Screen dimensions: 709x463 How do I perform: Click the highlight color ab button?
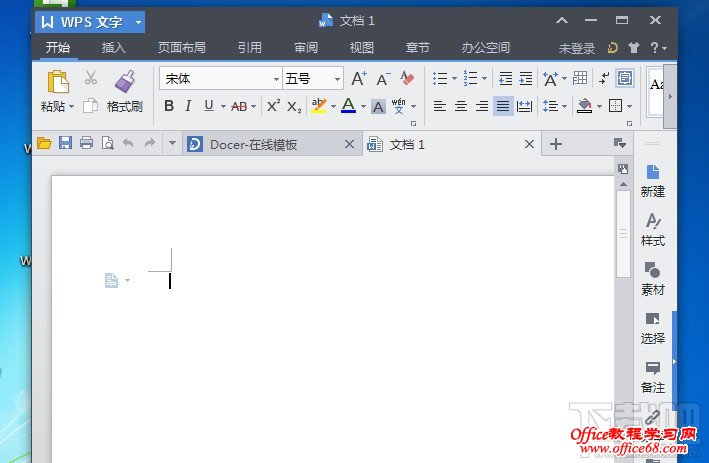pyautogui.click(x=319, y=106)
